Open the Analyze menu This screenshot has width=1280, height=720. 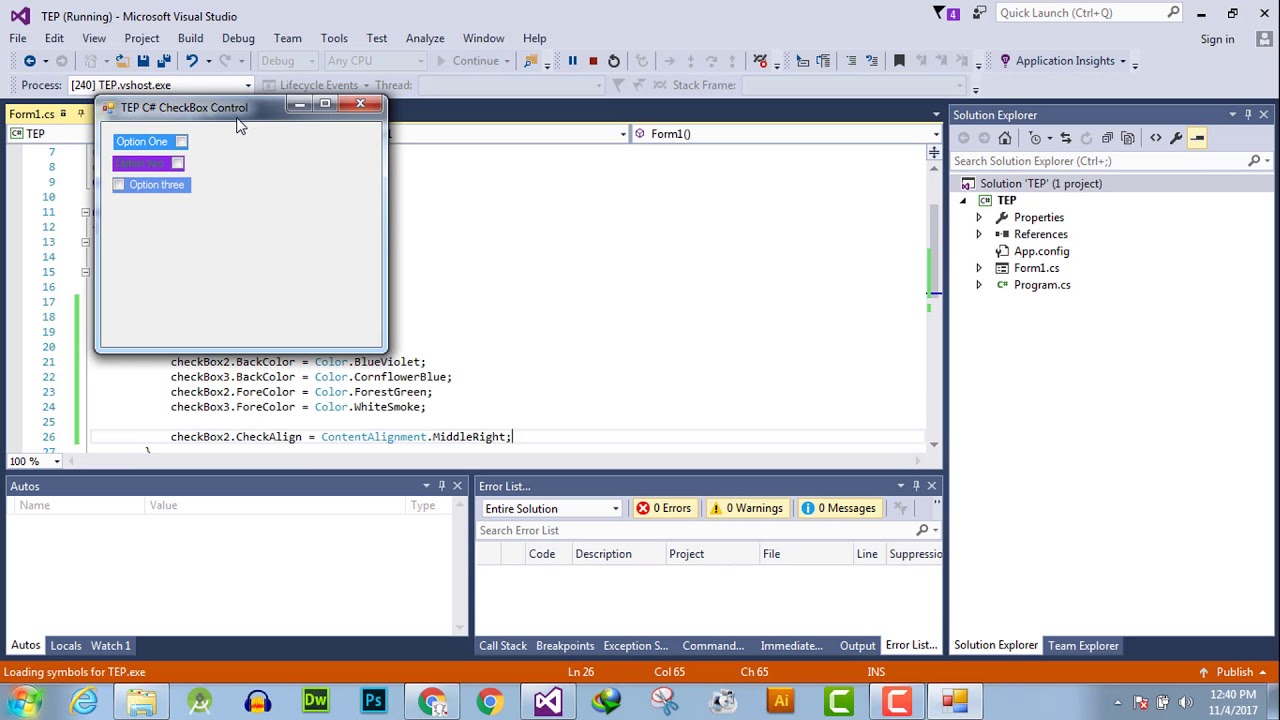(425, 38)
